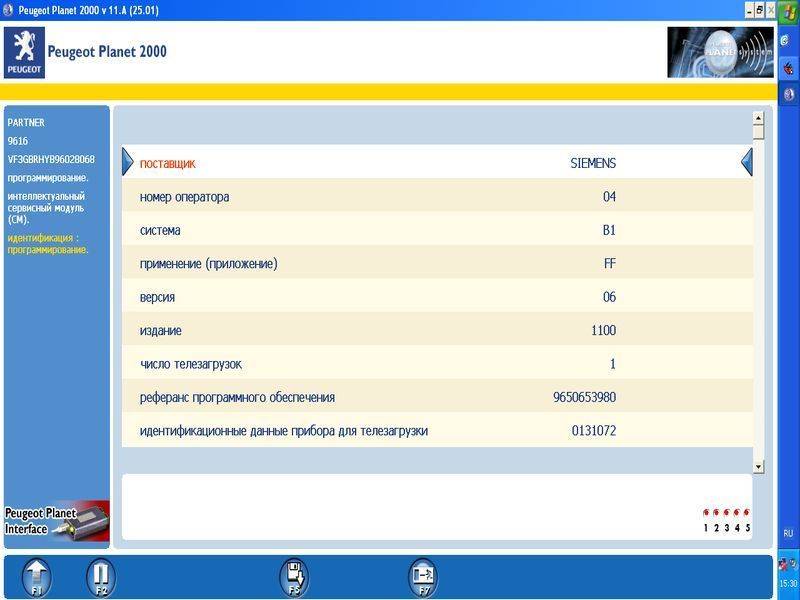This screenshot has width=800, height=600.
Task: Click the scrollbar down arrow of the list
Action: point(758,466)
